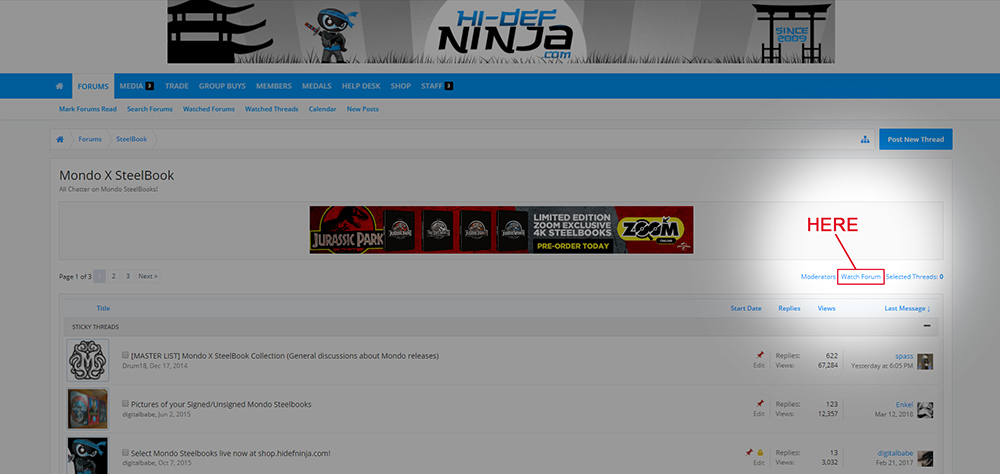
Task: Tick the Pictures of Signed/Unsigned thread checkbox
Action: point(126,404)
